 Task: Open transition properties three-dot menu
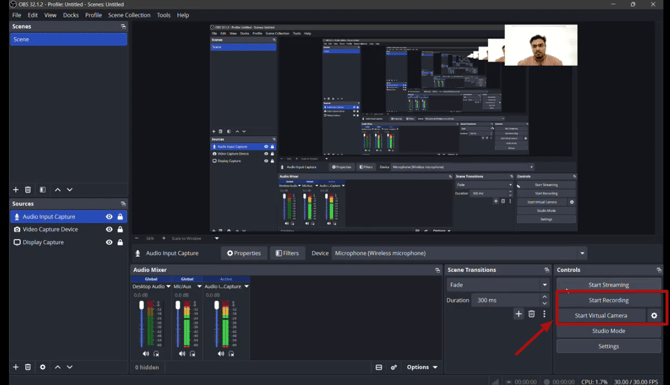click(x=544, y=314)
